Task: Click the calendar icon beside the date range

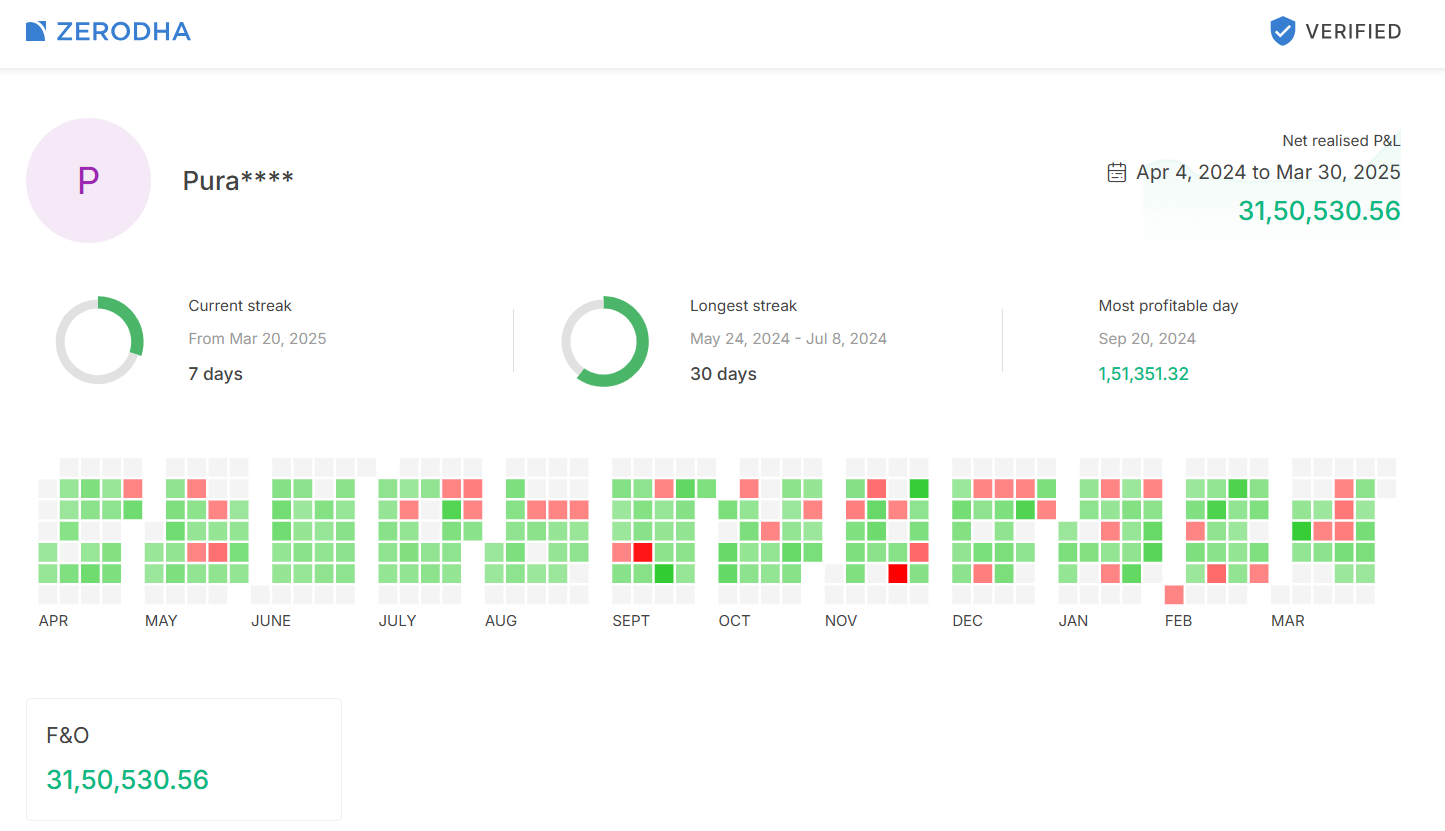Action: 1117,172
